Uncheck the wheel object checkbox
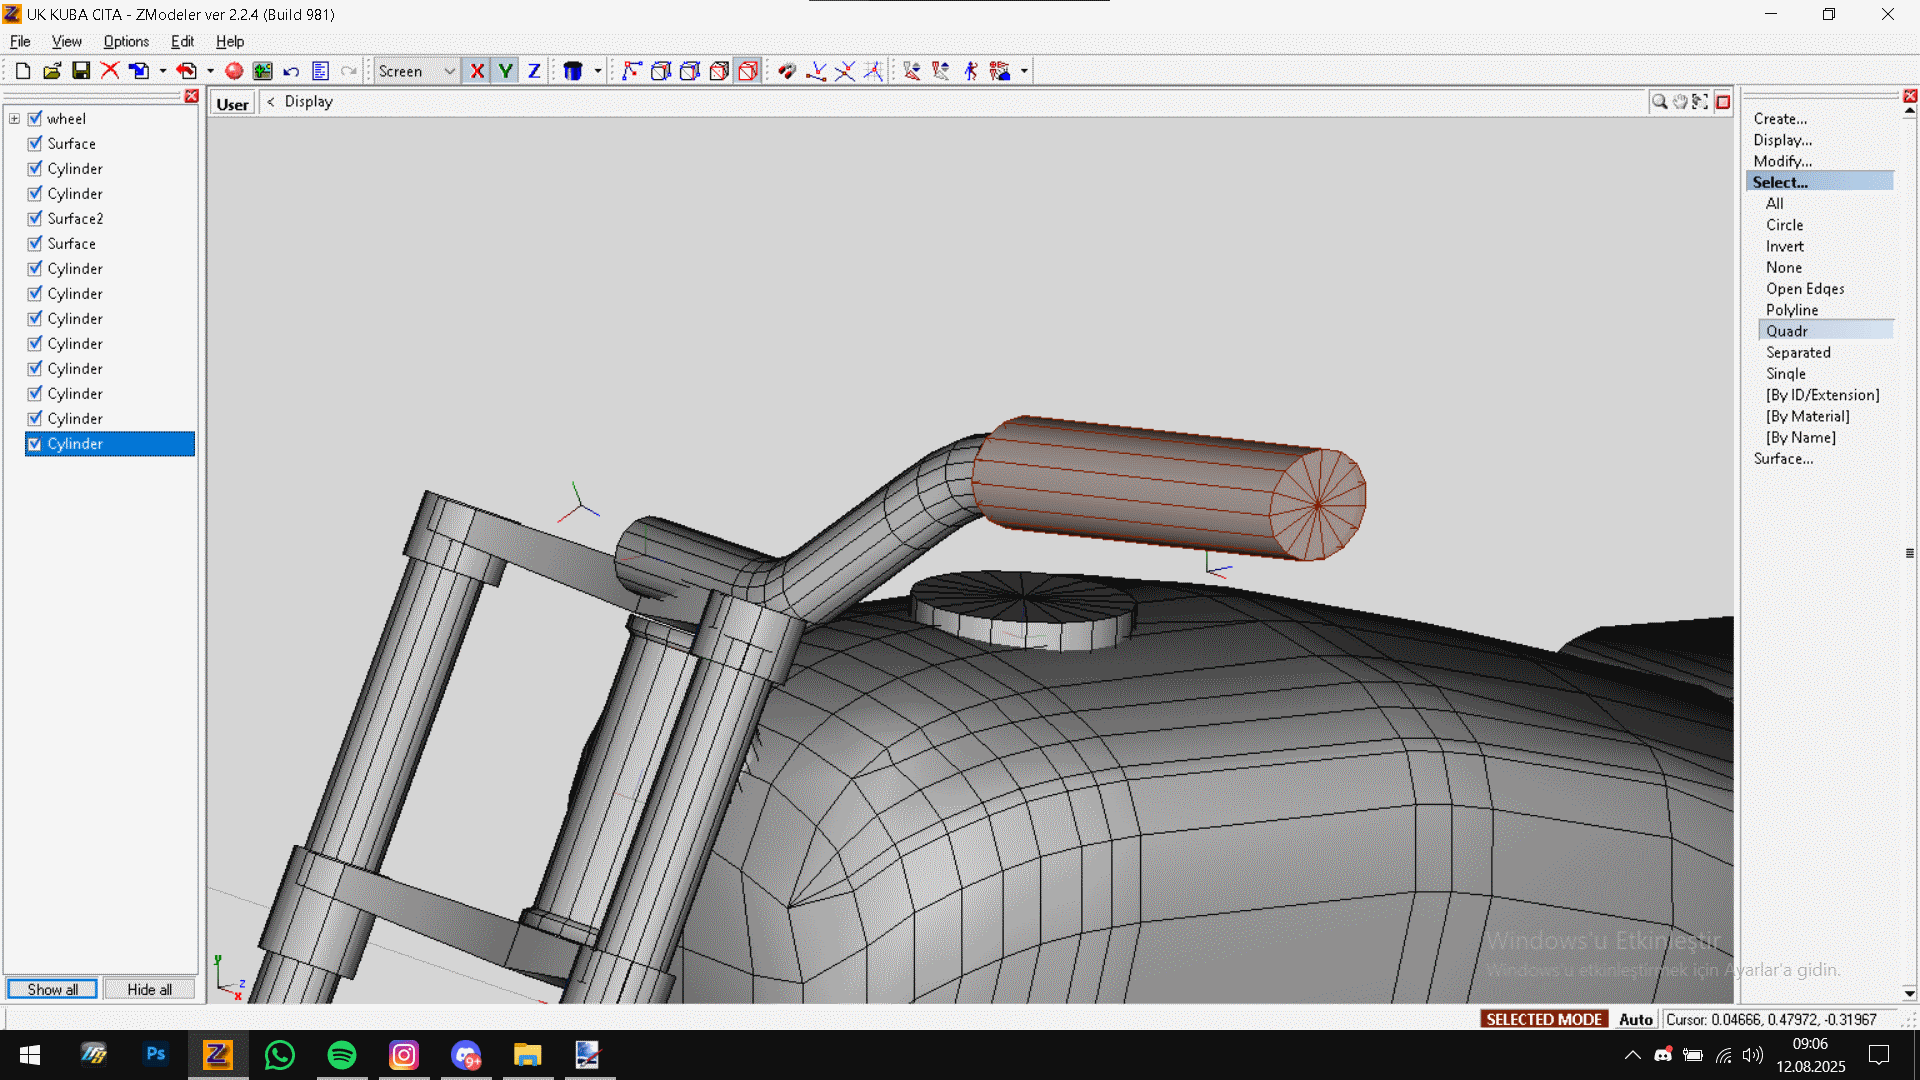Screen dimensions: 1920x1080 [x=35, y=119]
